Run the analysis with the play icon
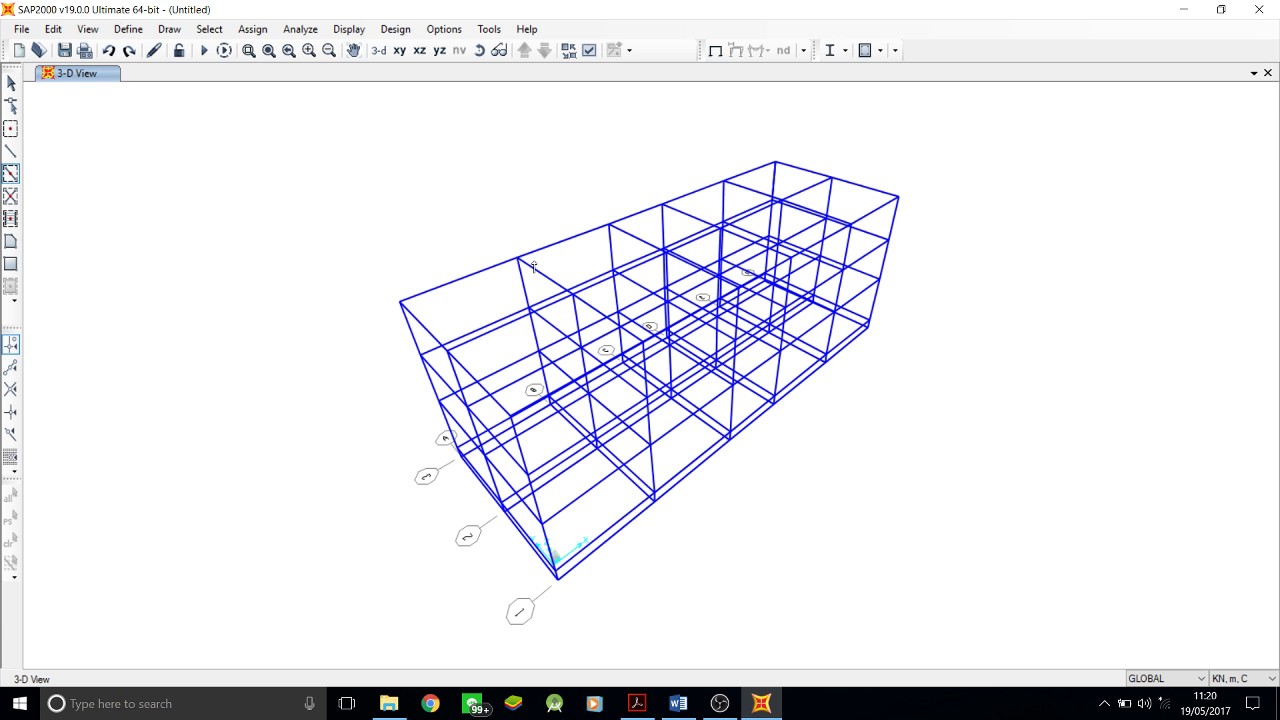Screen dimensions: 1280x720 (204, 50)
